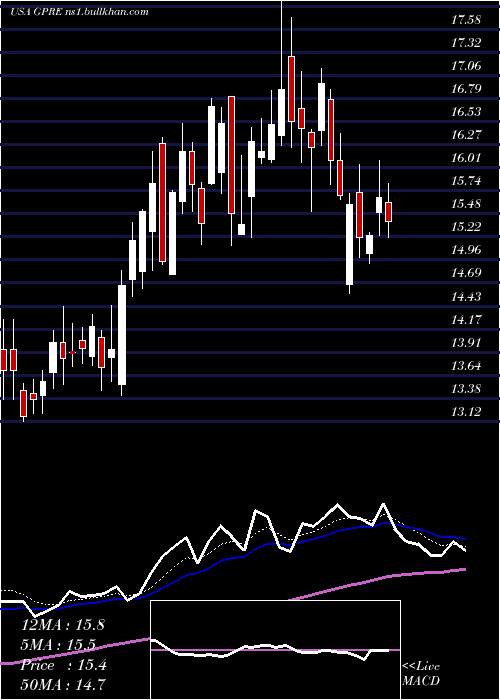Click the 13.12 price axis label
The image size is (500, 700).
coord(467,412)
